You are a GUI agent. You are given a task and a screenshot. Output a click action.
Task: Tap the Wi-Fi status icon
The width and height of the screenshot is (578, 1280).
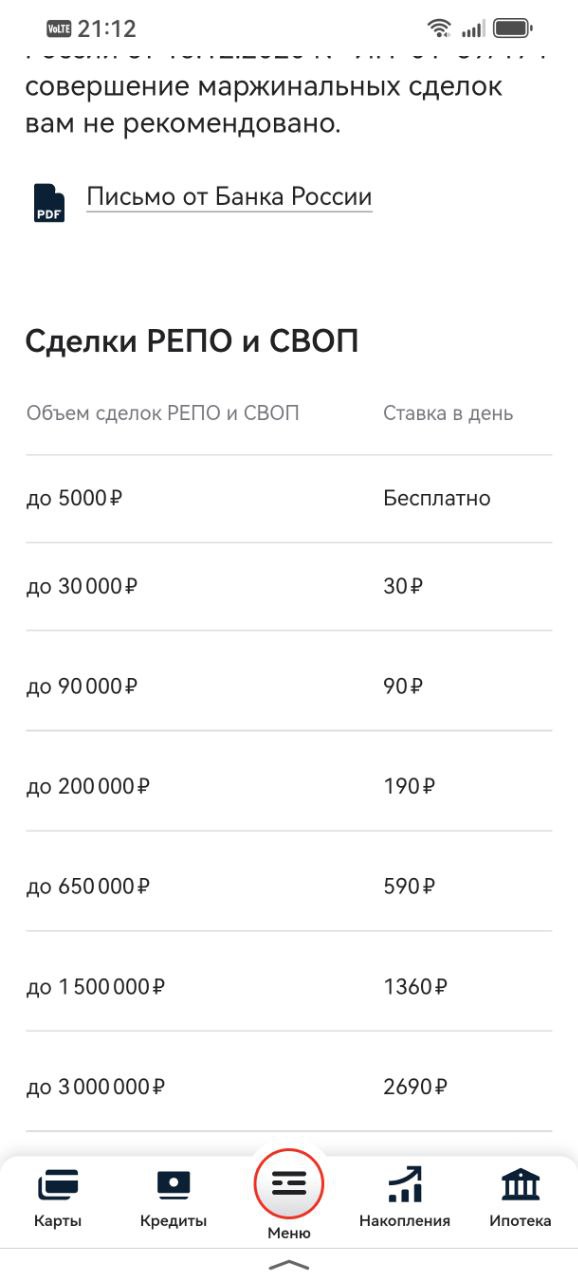438,28
